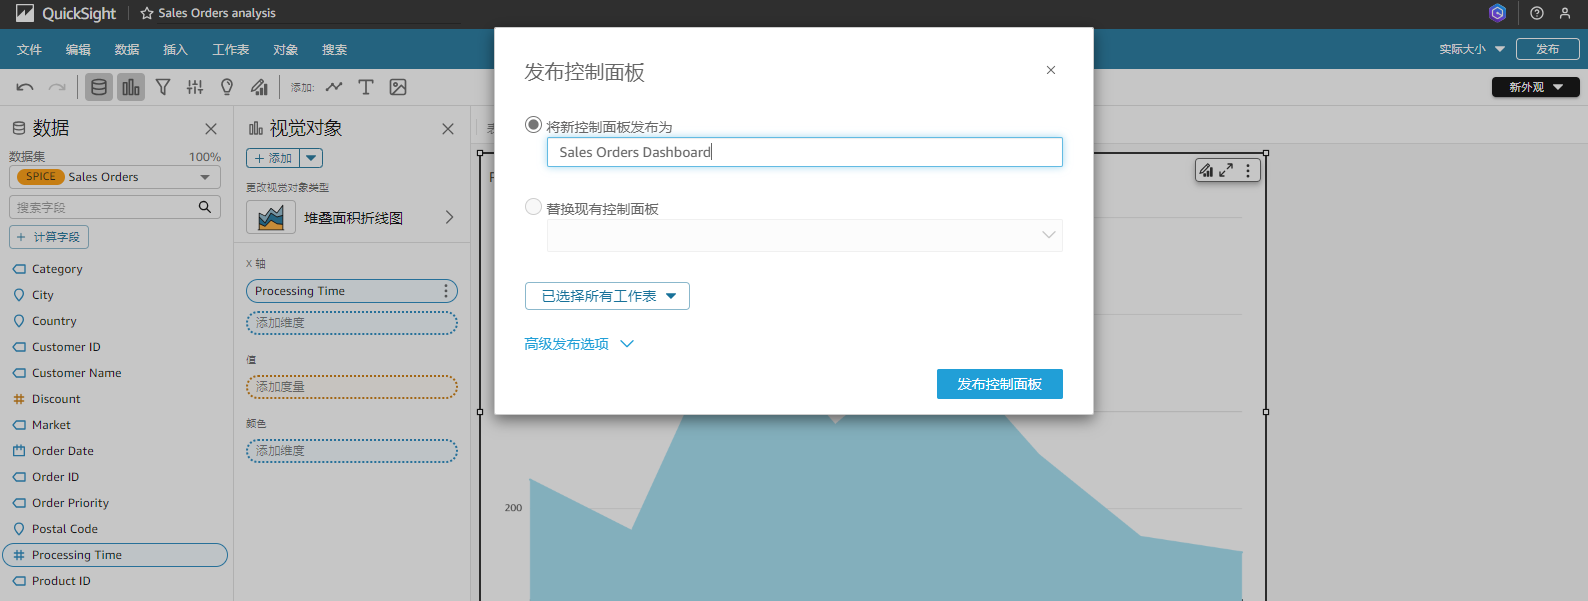
Task: Click the dashboard name input field
Action: point(804,152)
